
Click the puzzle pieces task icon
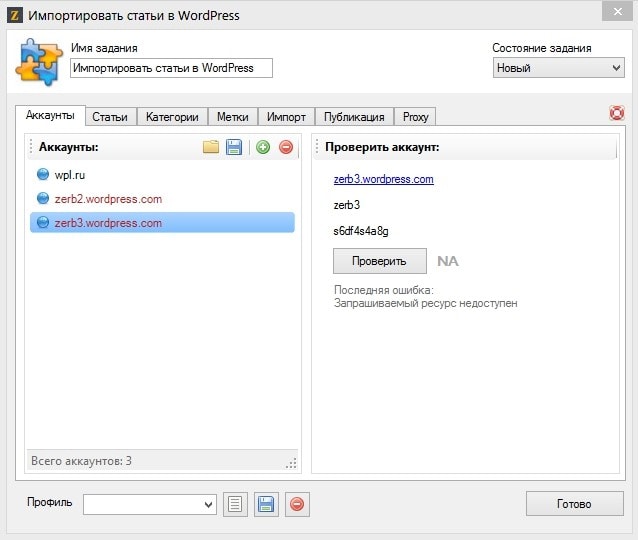click(x=39, y=61)
